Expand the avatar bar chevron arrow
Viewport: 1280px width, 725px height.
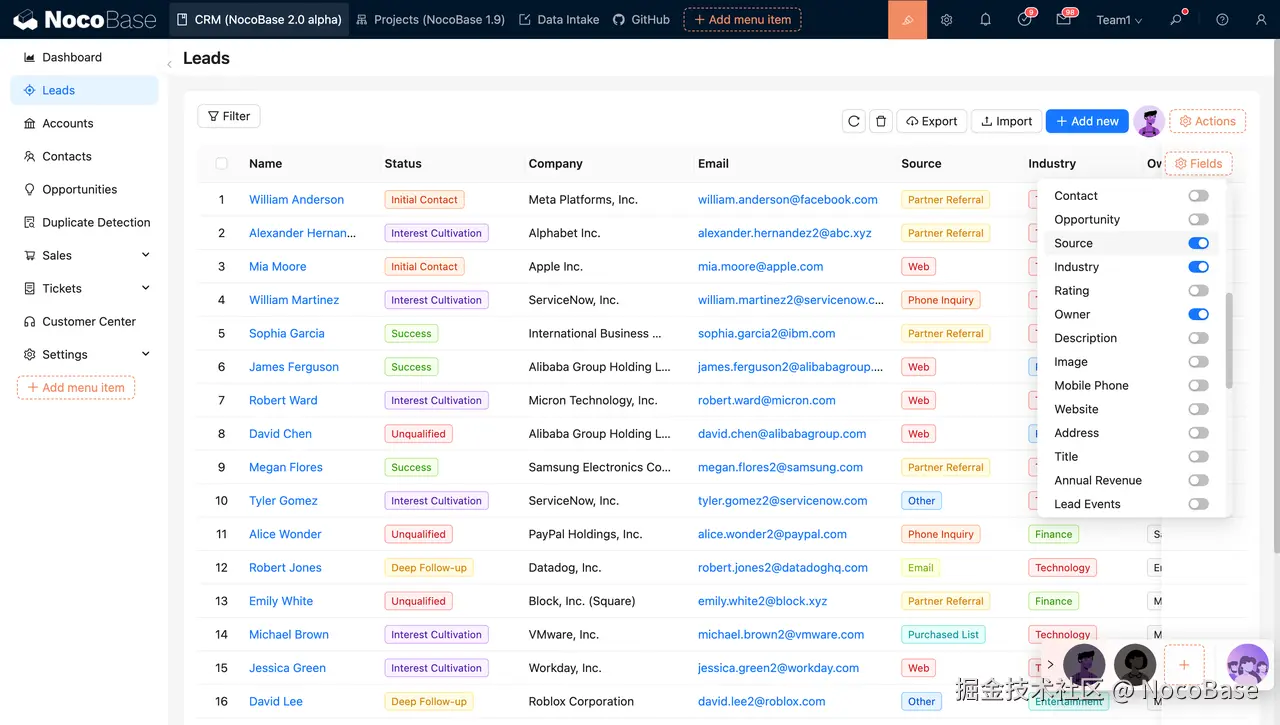pyautogui.click(x=1050, y=664)
